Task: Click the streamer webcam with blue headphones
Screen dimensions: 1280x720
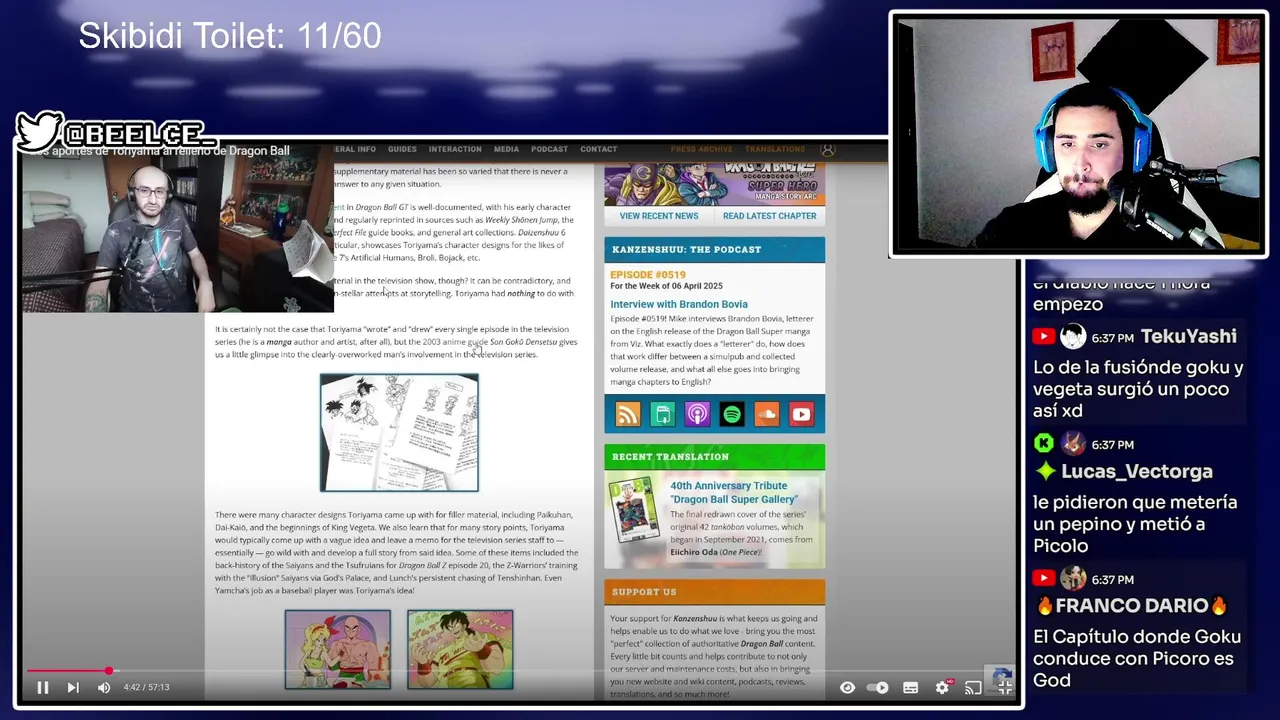Action: click(1077, 134)
